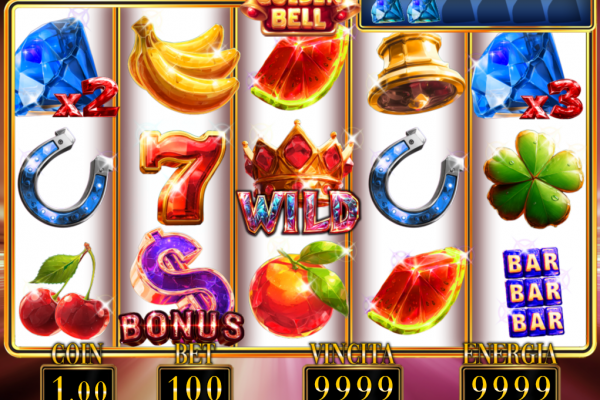The image size is (600, 400).
Task: Click the horseshoe on the fourth reel
Action: pyautogui.click(x=417, y=177)
